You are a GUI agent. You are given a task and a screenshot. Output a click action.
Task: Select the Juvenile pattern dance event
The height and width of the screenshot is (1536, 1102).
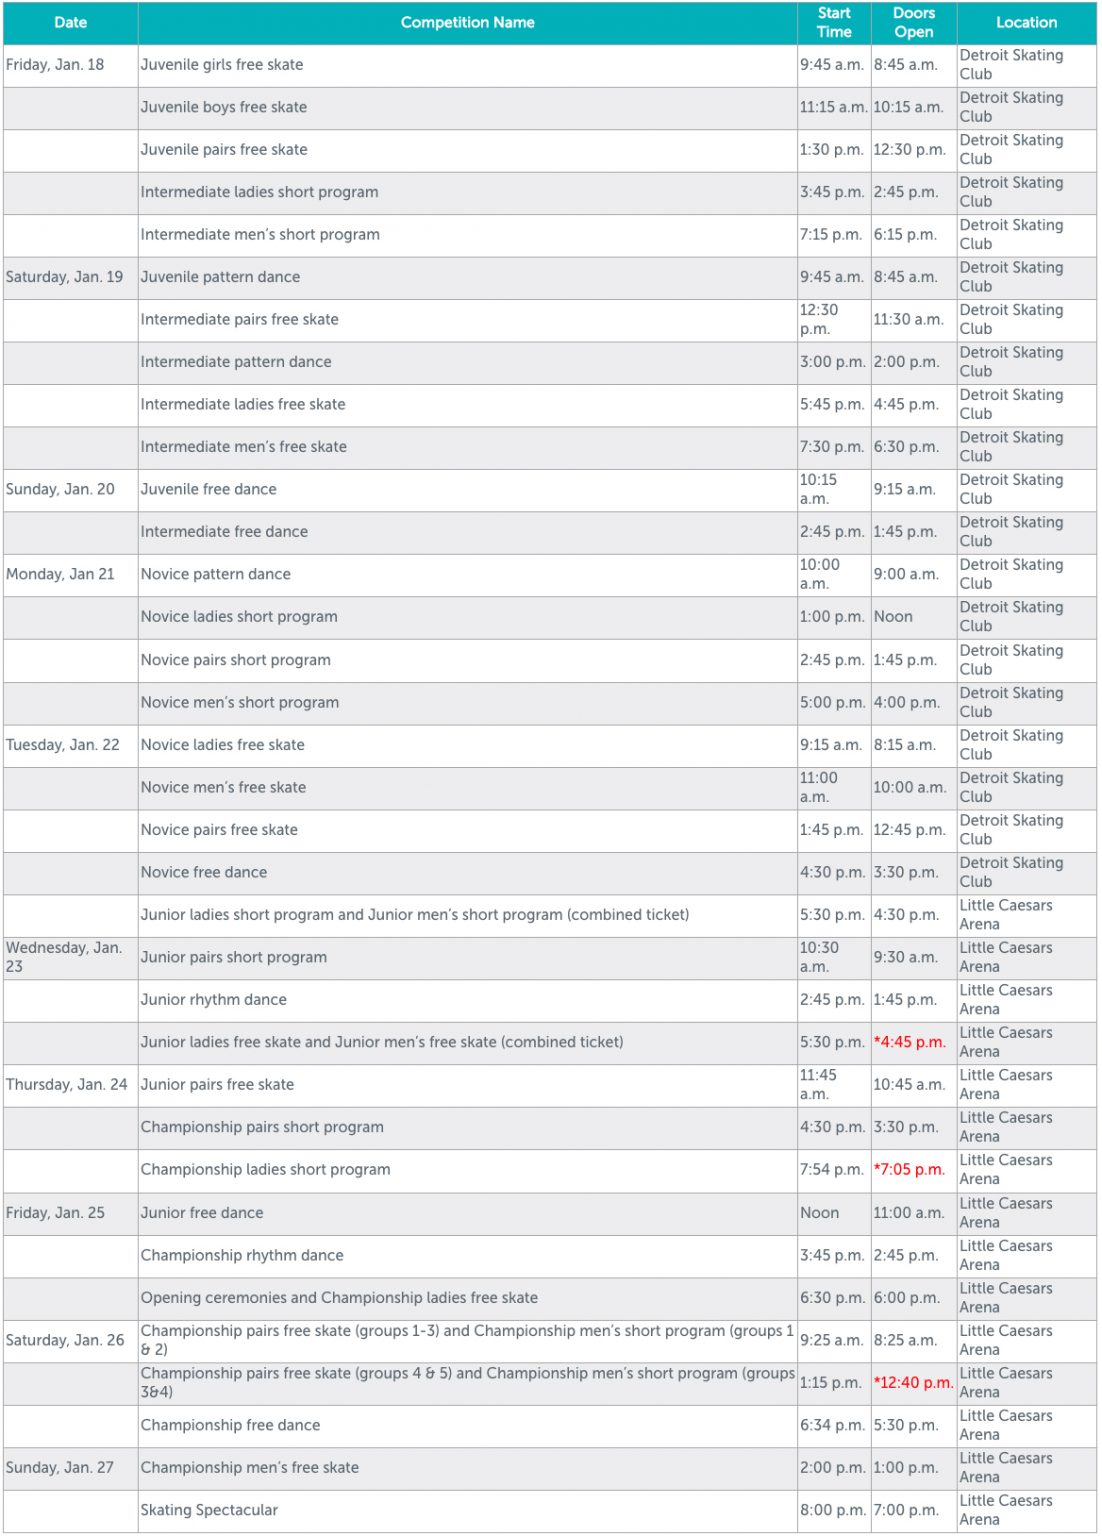coord(220,277)
